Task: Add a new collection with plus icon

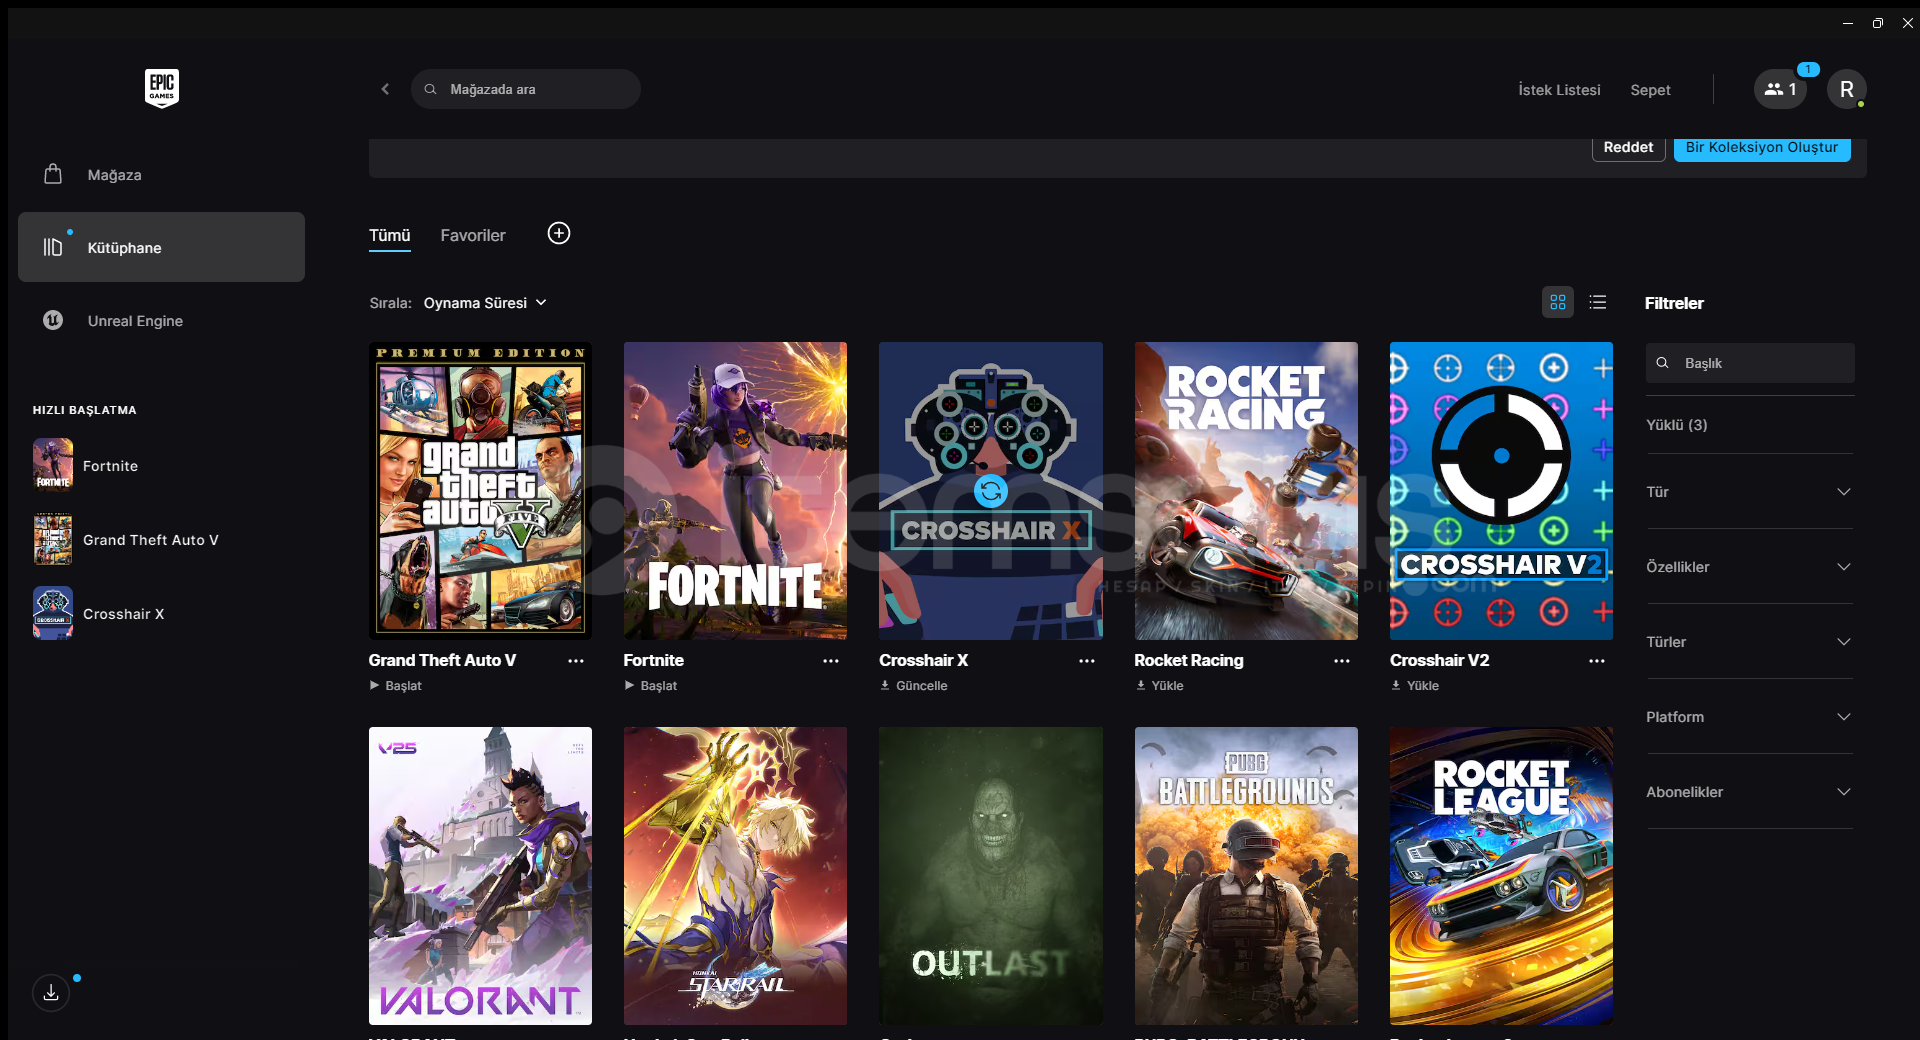Action: 559,233
